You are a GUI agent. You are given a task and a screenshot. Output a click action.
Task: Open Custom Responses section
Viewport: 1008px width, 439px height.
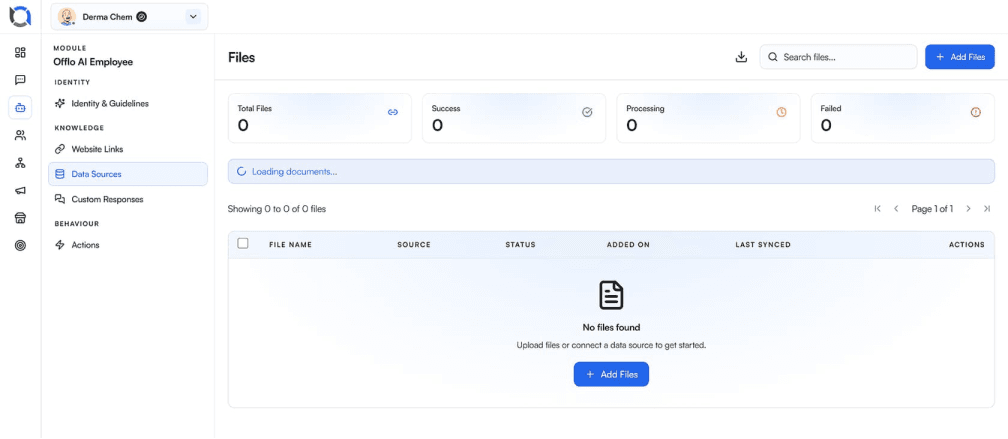point(128,199)
